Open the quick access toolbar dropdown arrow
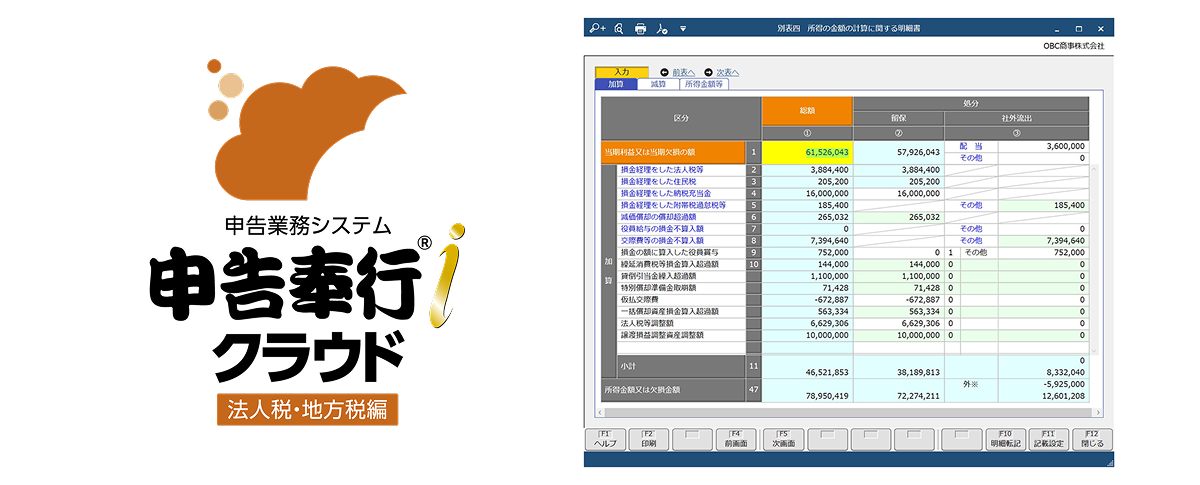 point(683,29)
